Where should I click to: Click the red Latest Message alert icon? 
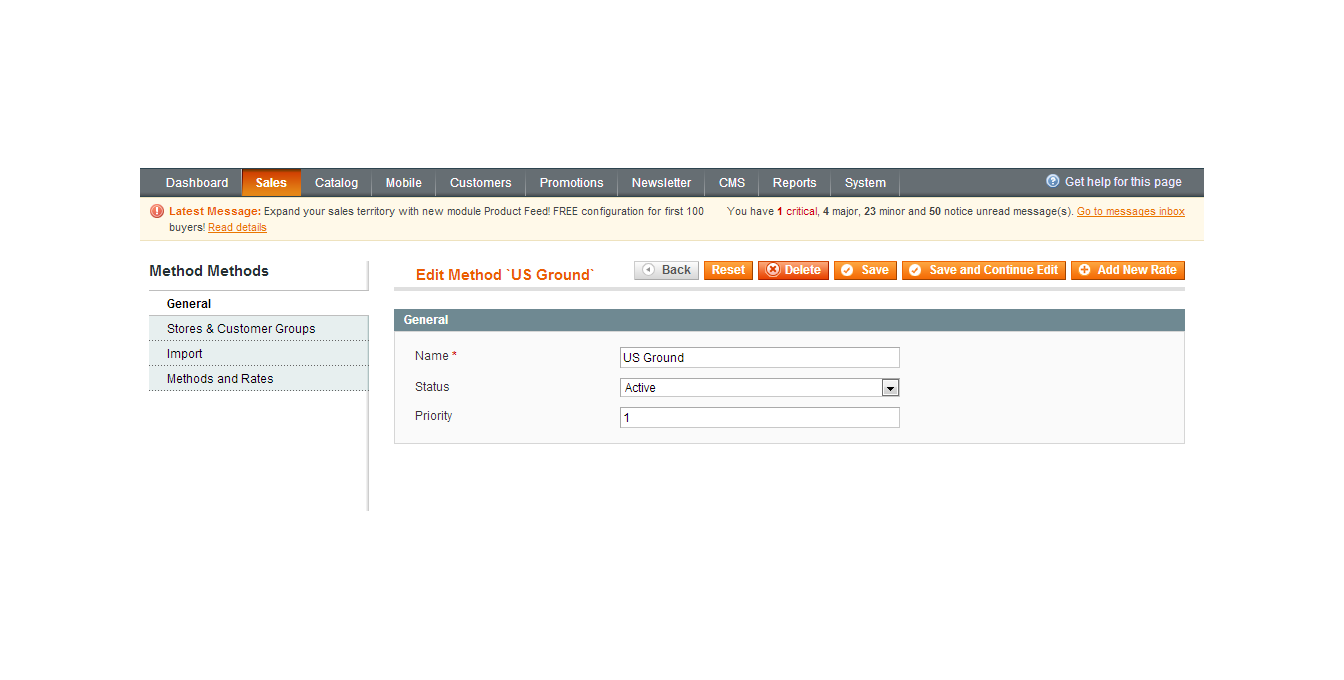tap(157, 211)
